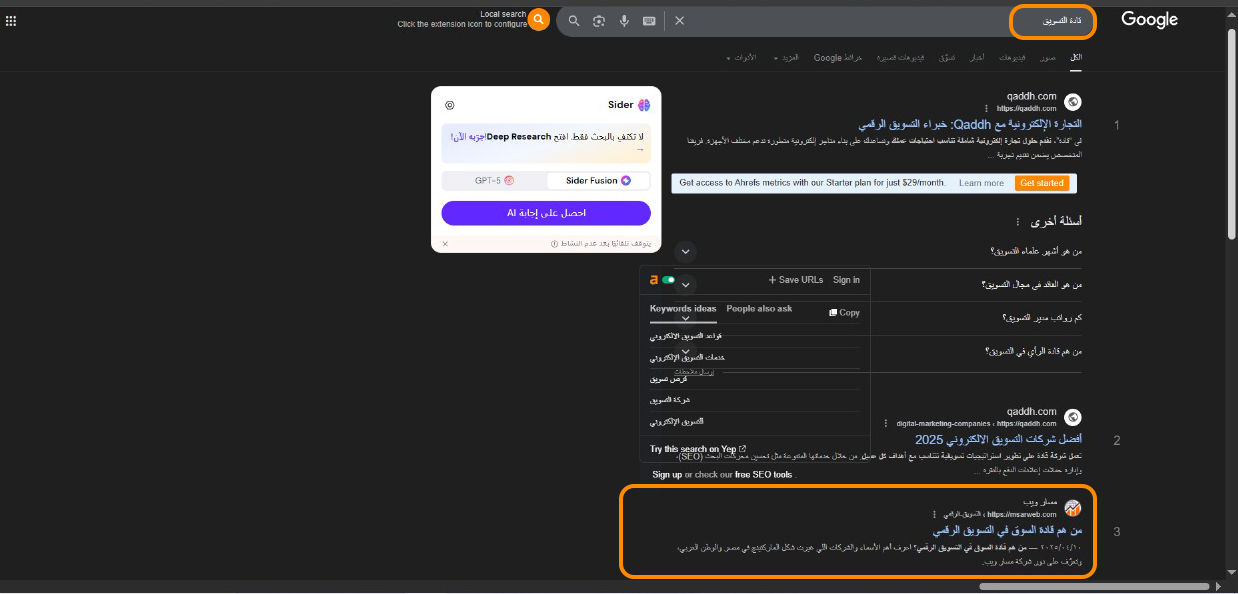Select the GPT-5 model option

[494, 181]
